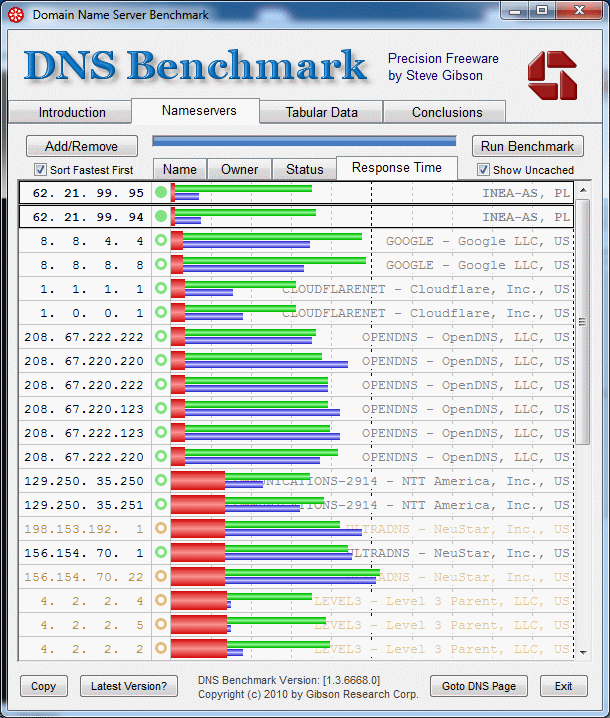Click the status ring for 1.0.0.1
The height and width of the screenshot is (718, 610).
161,312
